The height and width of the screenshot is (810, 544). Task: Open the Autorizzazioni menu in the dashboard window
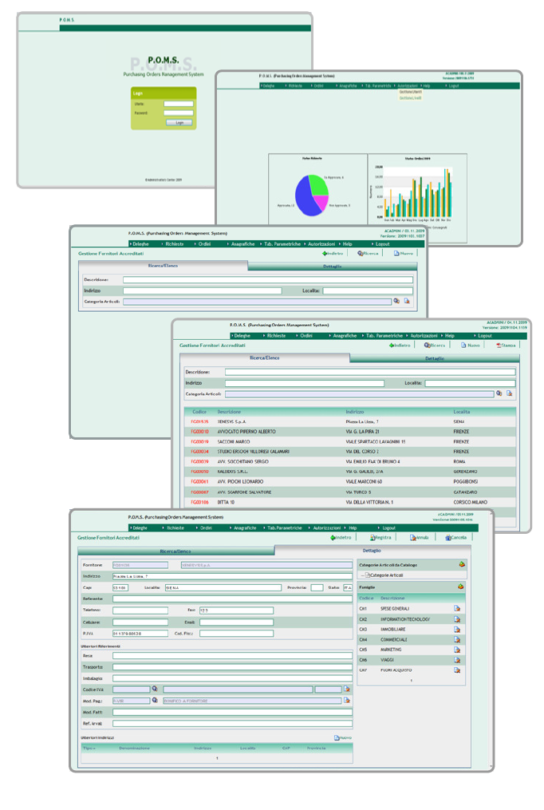[408, 86]
